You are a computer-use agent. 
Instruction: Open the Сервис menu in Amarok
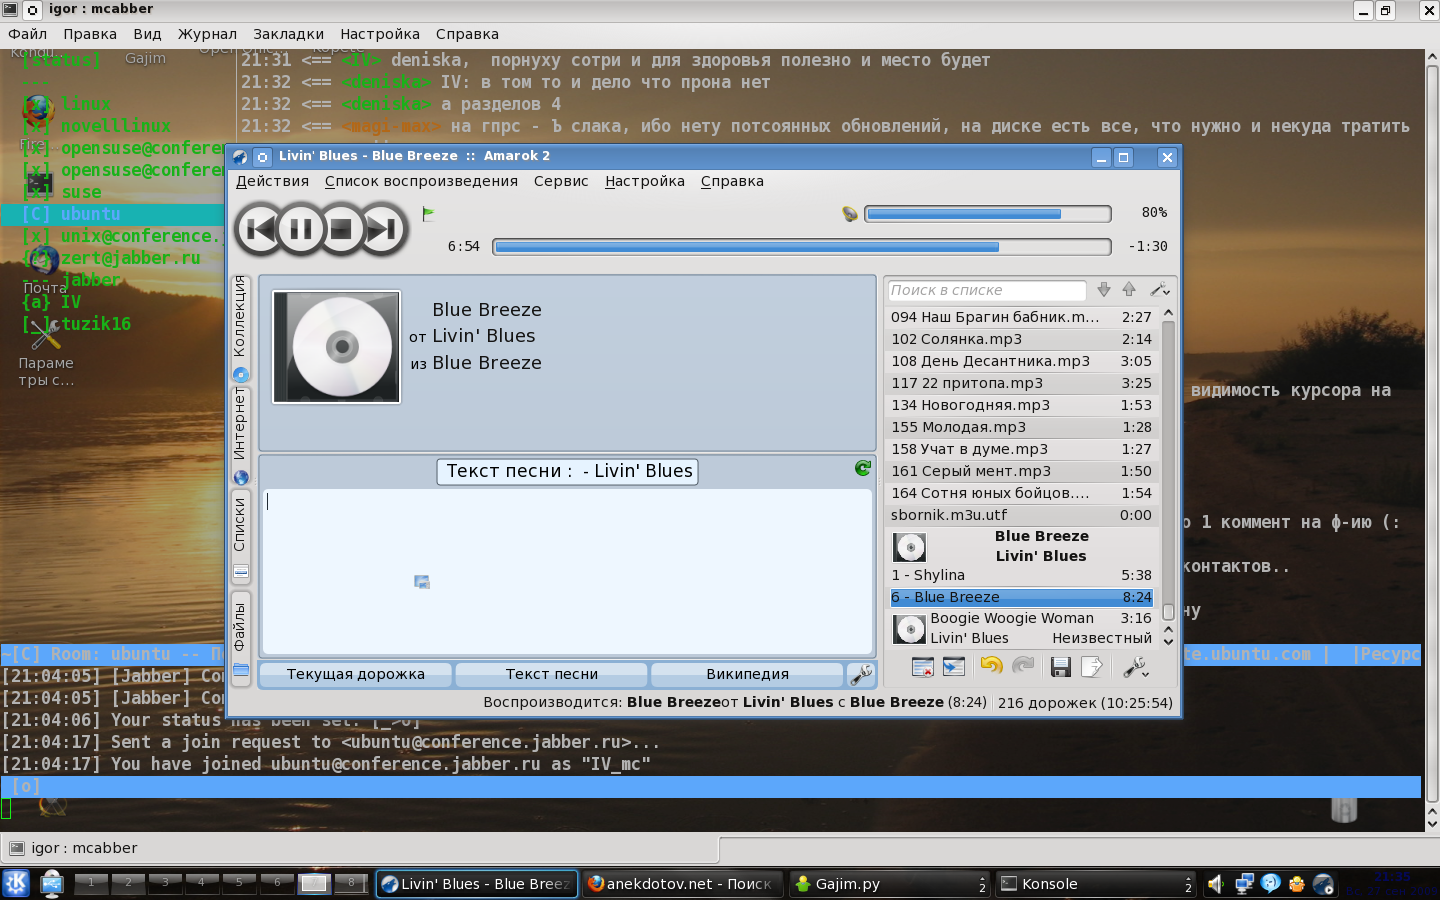tap(561, 181)
